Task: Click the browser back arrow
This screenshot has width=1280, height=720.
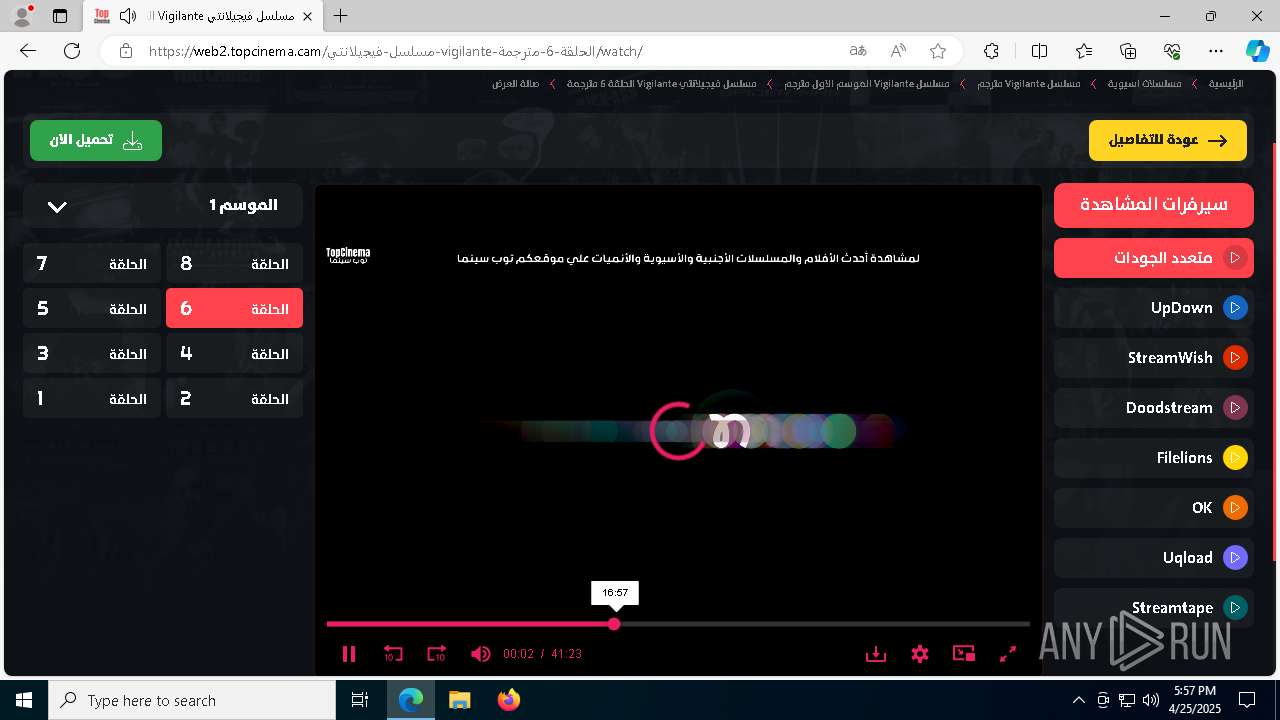Action: 28,51
